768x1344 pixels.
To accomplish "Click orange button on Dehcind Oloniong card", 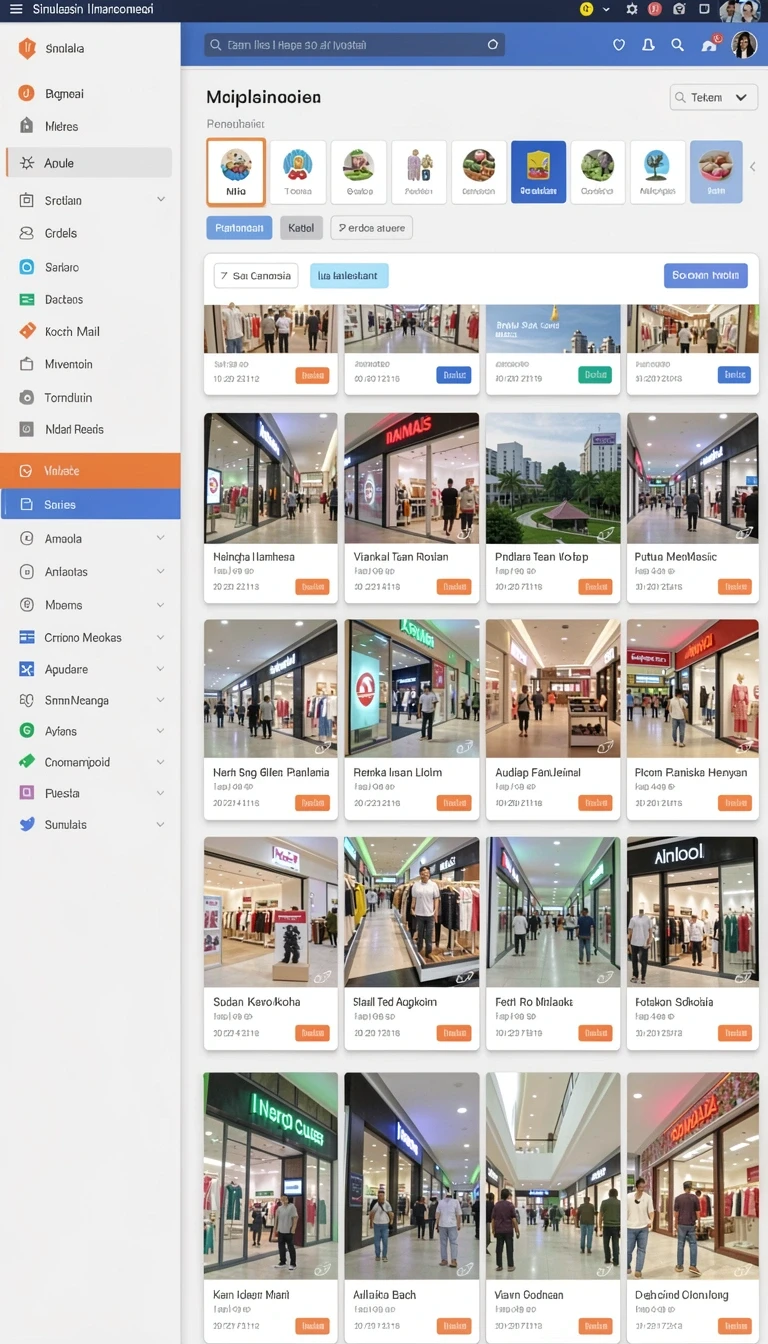I will [x=735, y=1326].
